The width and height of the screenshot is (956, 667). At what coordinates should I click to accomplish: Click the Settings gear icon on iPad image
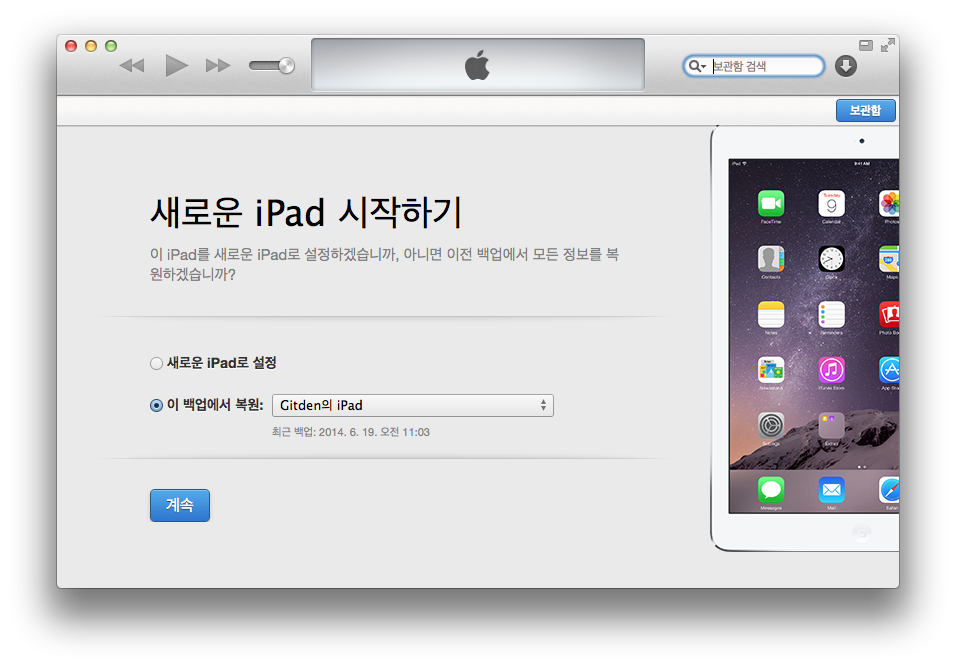[x=771, y=425]
